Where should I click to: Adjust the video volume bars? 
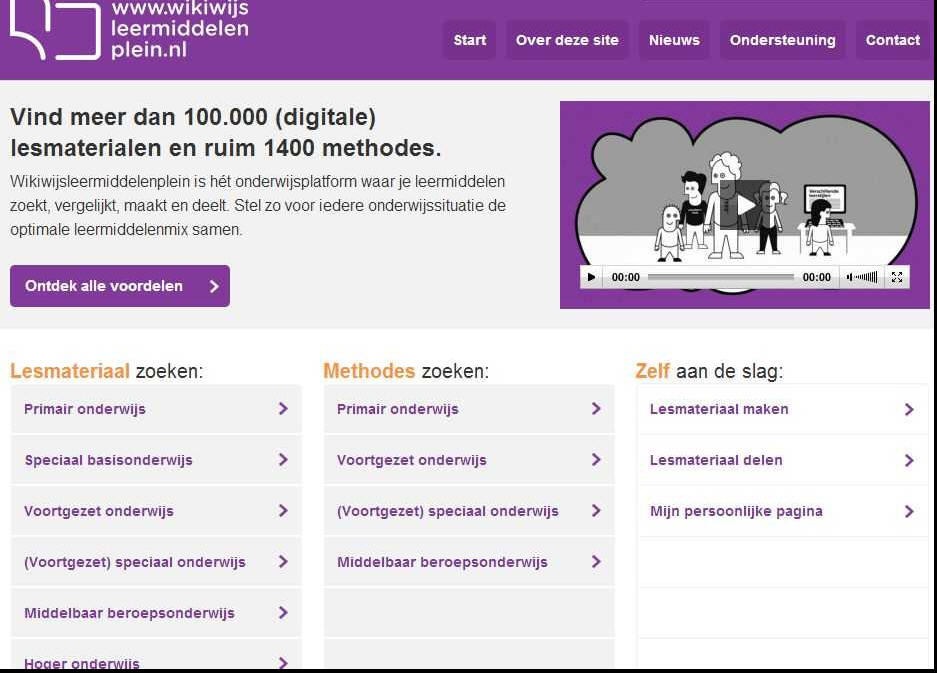point(866,277)
